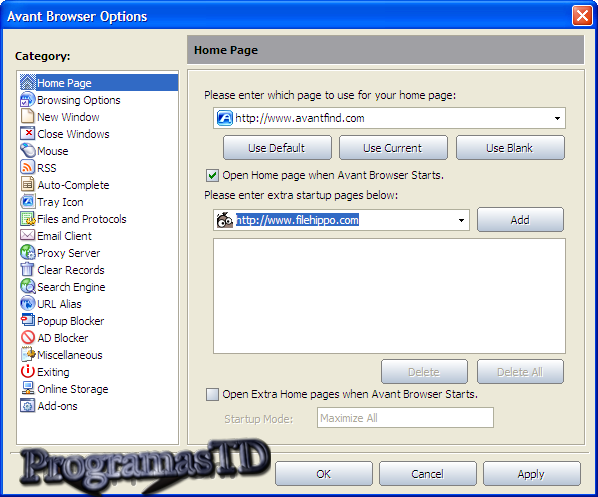The height and width of the screenshot is (497, 598).
Task: Select the Email Client envelope icon
Action: pos(27,235)
